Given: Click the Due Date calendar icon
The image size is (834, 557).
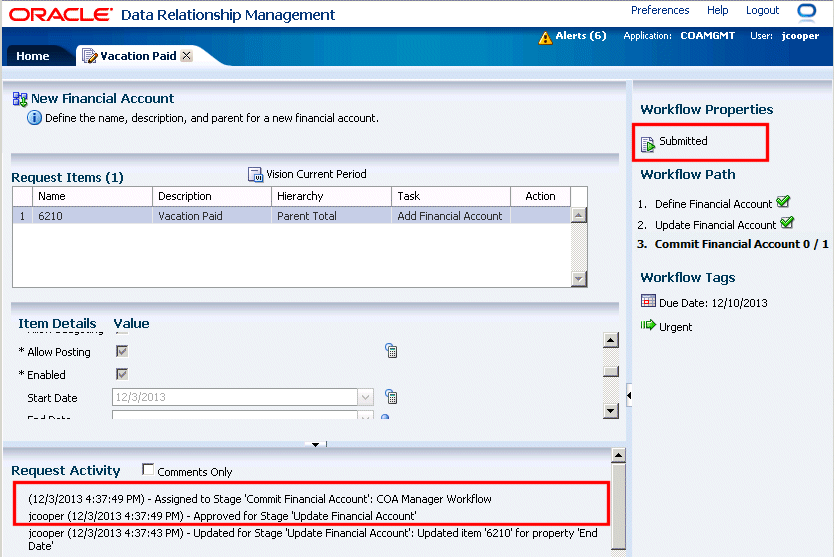Looking at the screenshot, I should point(648,301).
